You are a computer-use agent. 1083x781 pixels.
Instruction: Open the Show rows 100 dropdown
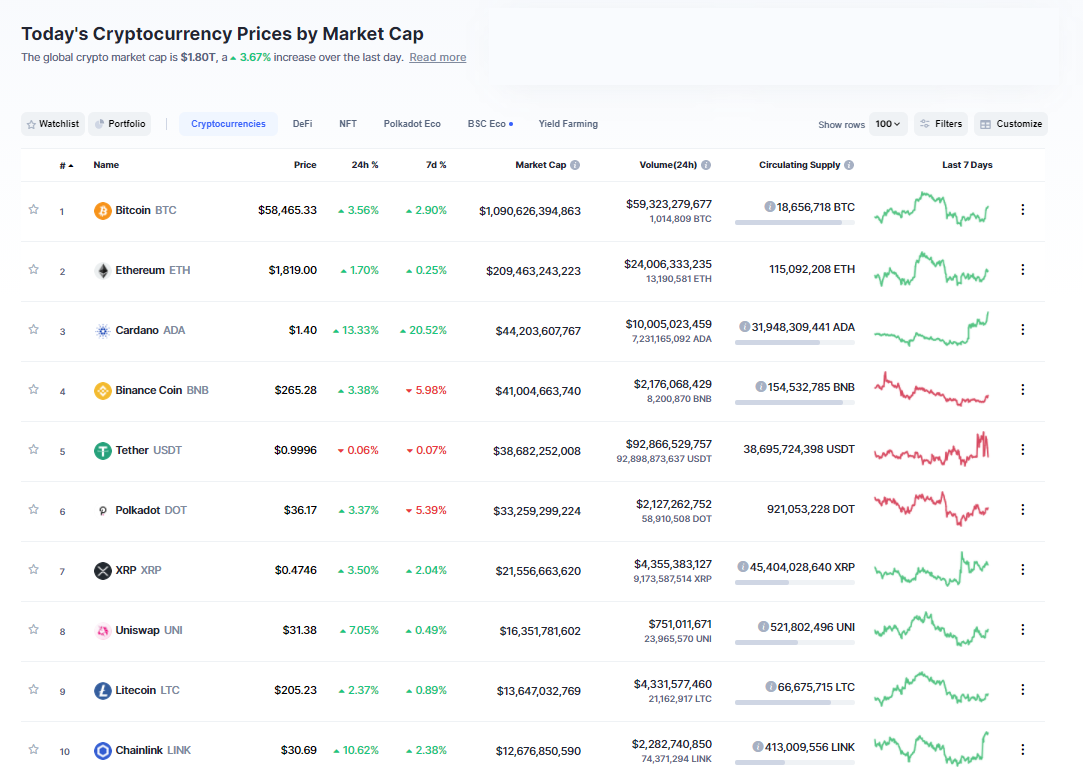coord(888,124)
